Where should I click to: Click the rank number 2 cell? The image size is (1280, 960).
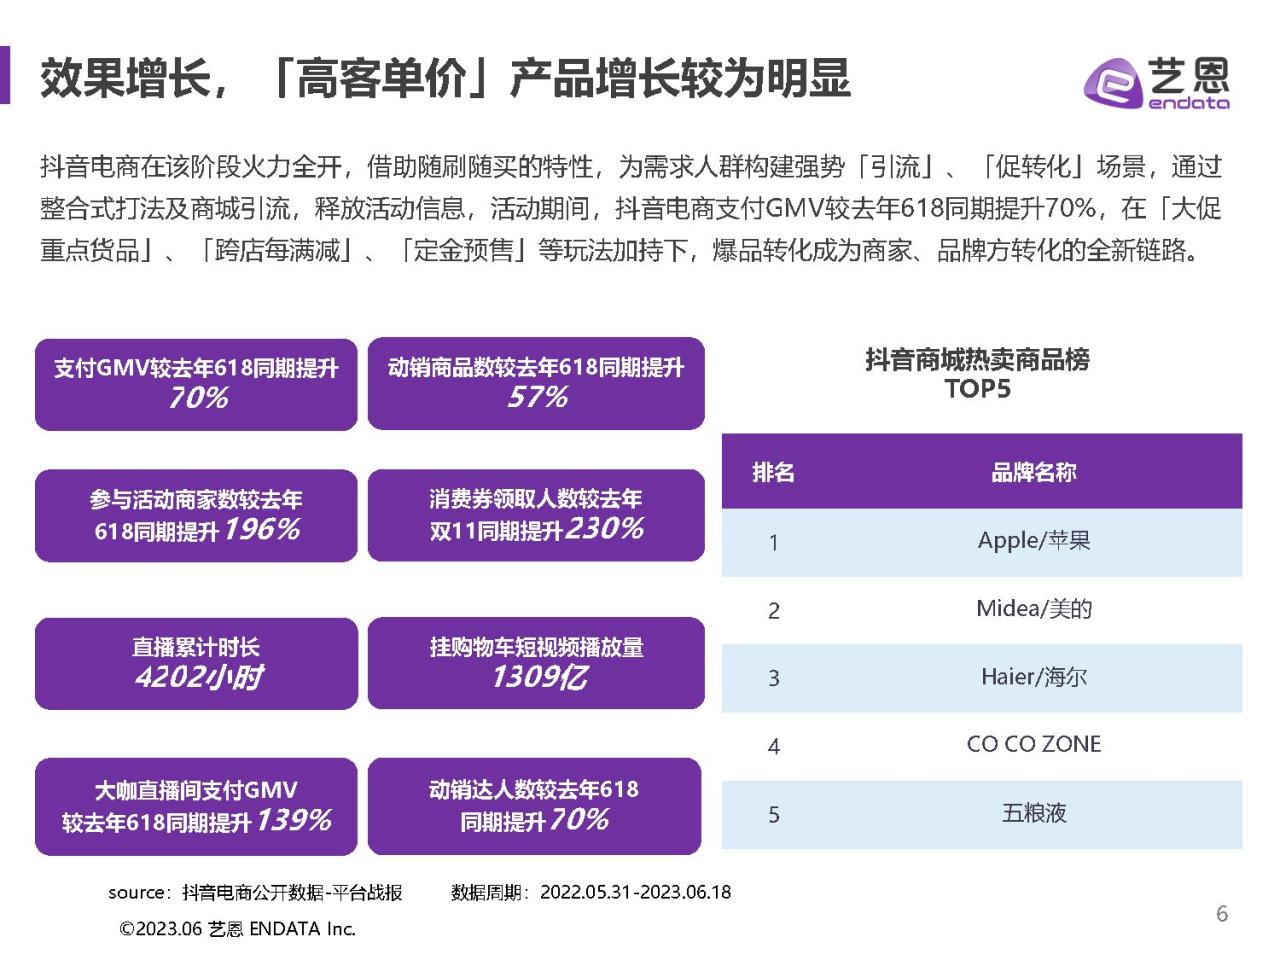pyautogui.click(x=773, y=611)
